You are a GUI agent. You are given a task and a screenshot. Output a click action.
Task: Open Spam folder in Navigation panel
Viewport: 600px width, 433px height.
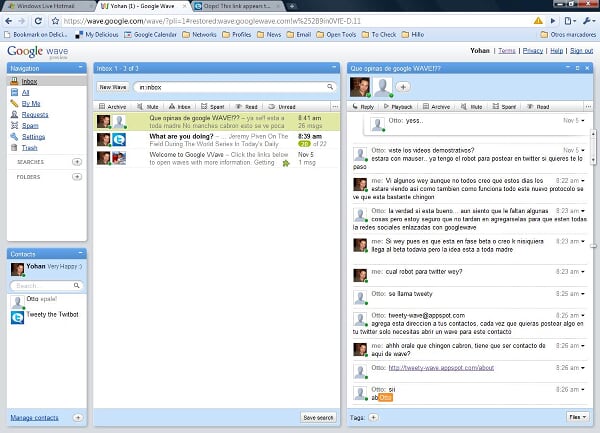(30, 125)
